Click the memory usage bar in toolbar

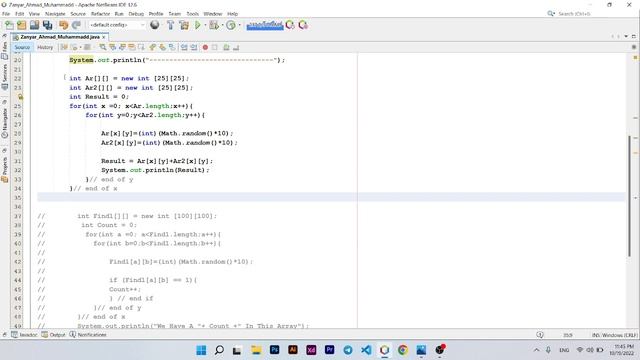(x=265, y=25)
